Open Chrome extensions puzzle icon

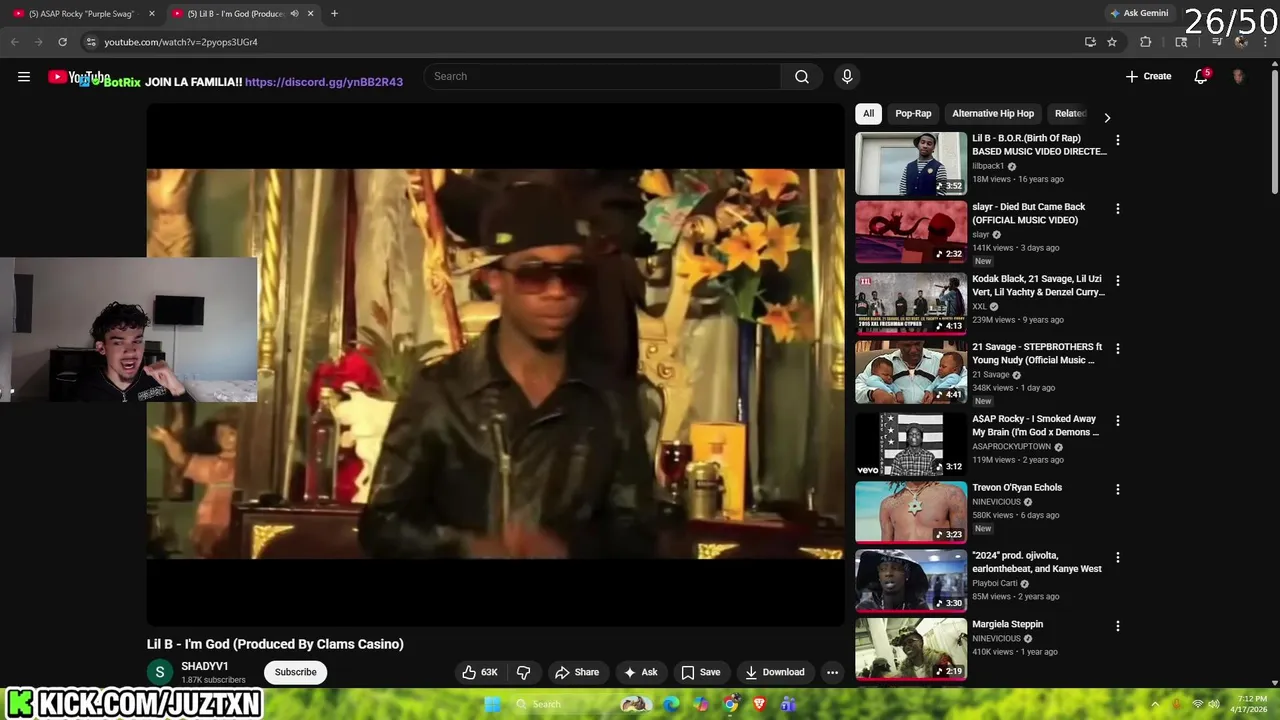tap(1146, 42)
